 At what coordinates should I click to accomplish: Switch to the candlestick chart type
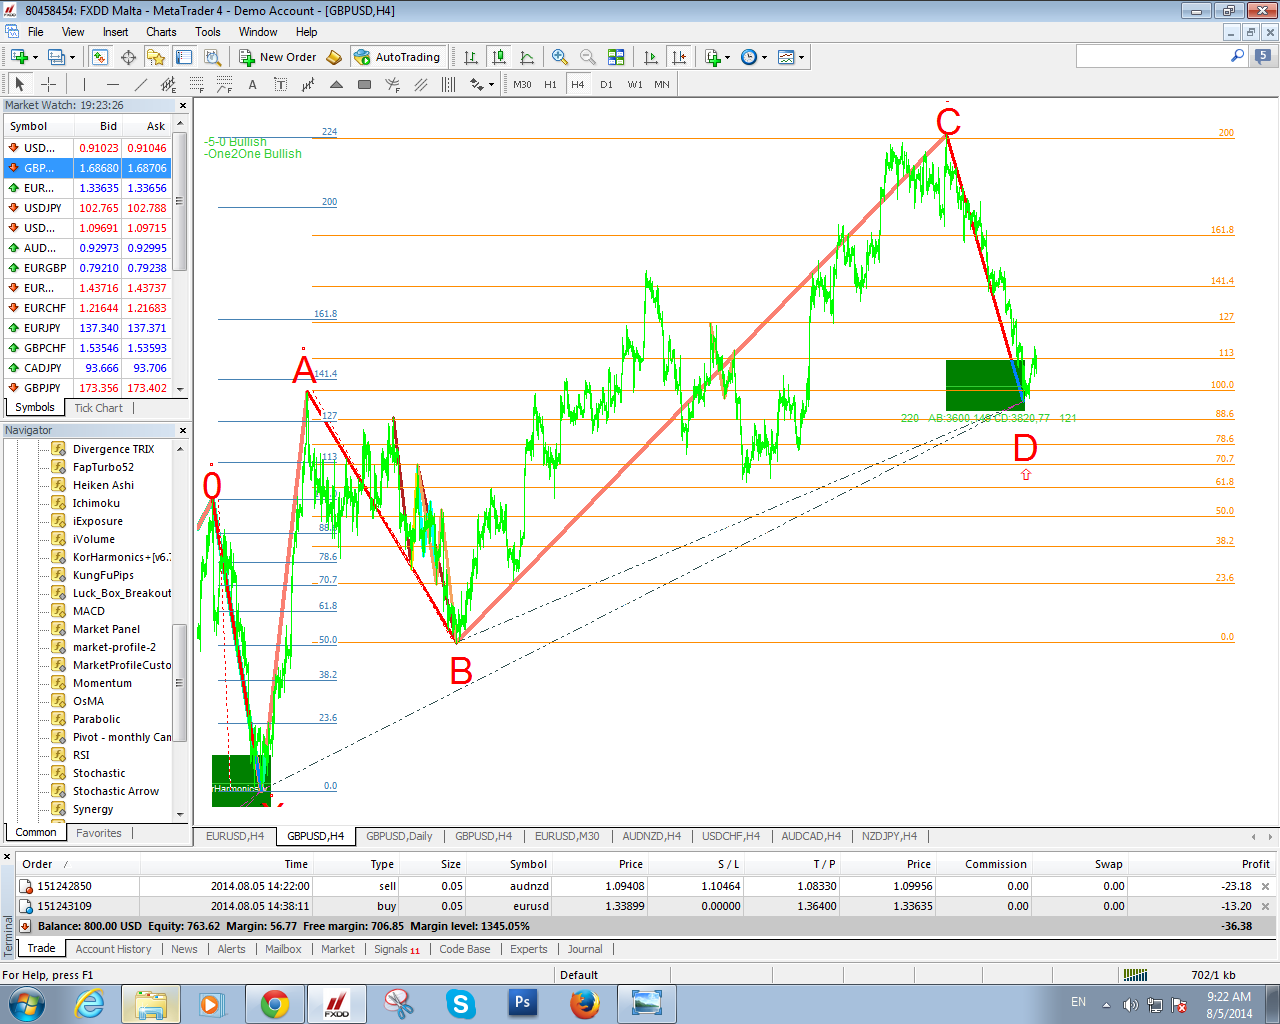[x=499, y=57]
